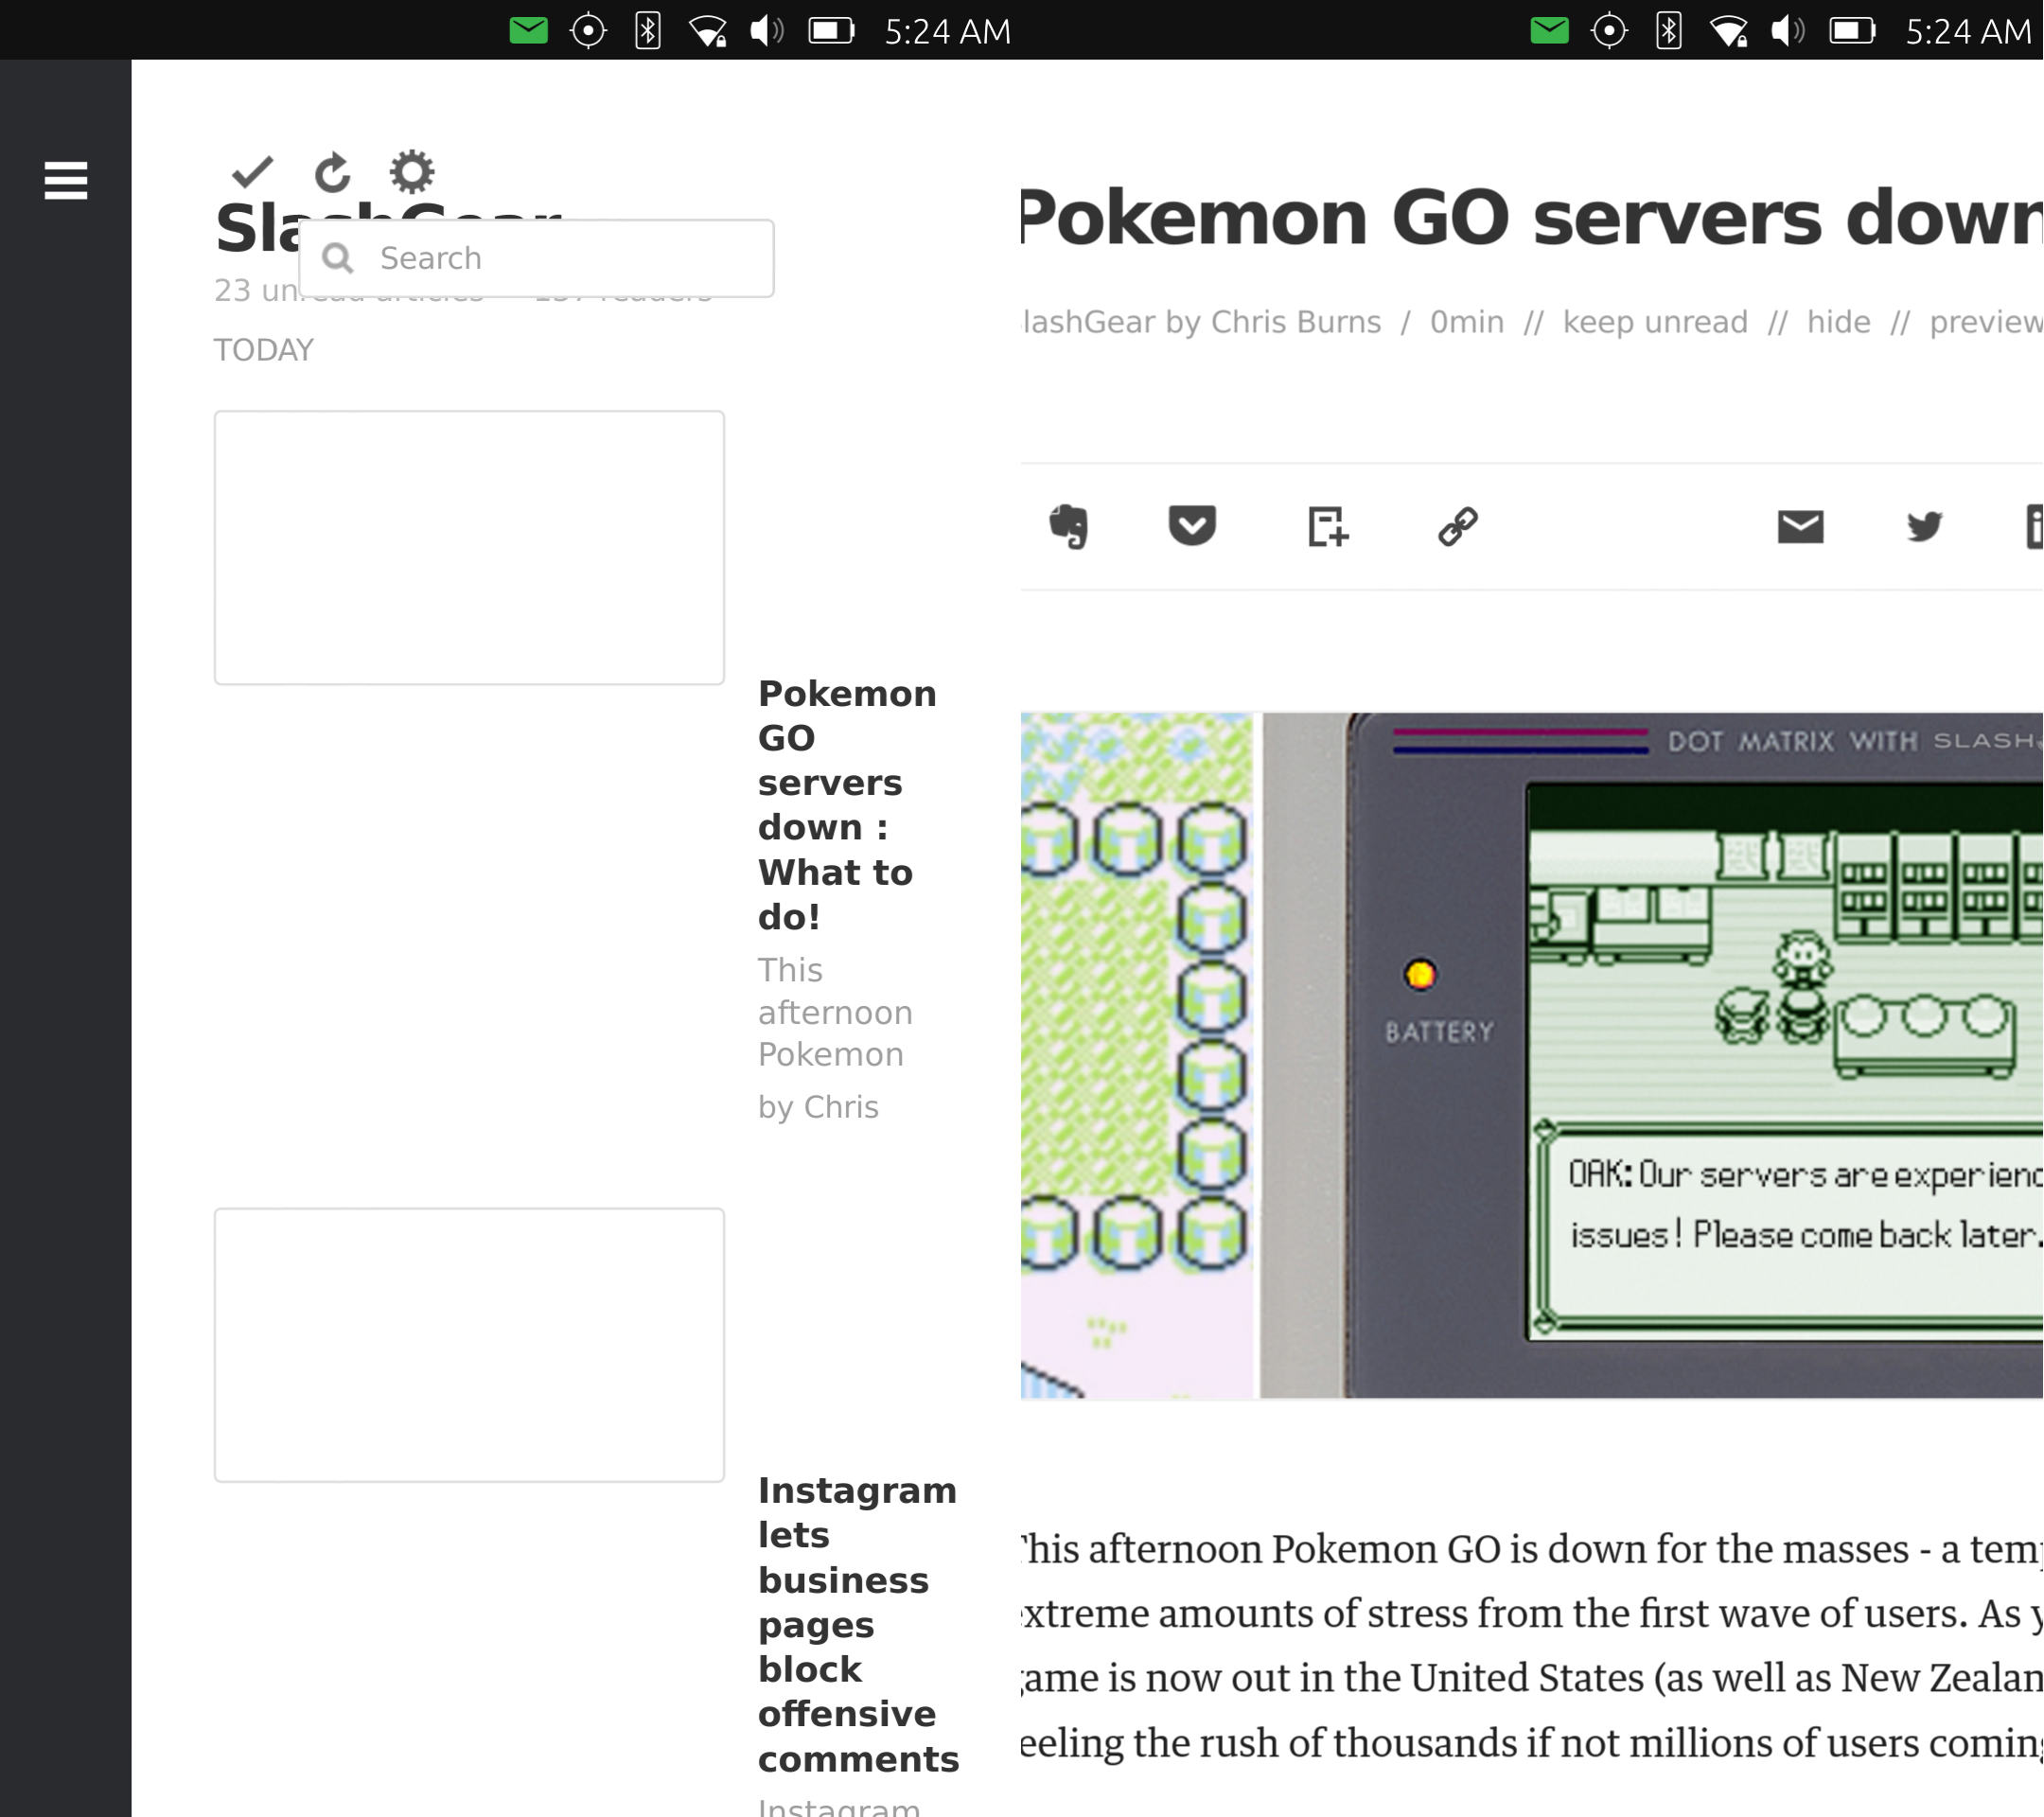Click left status bar mail icon

pos(528,31)
